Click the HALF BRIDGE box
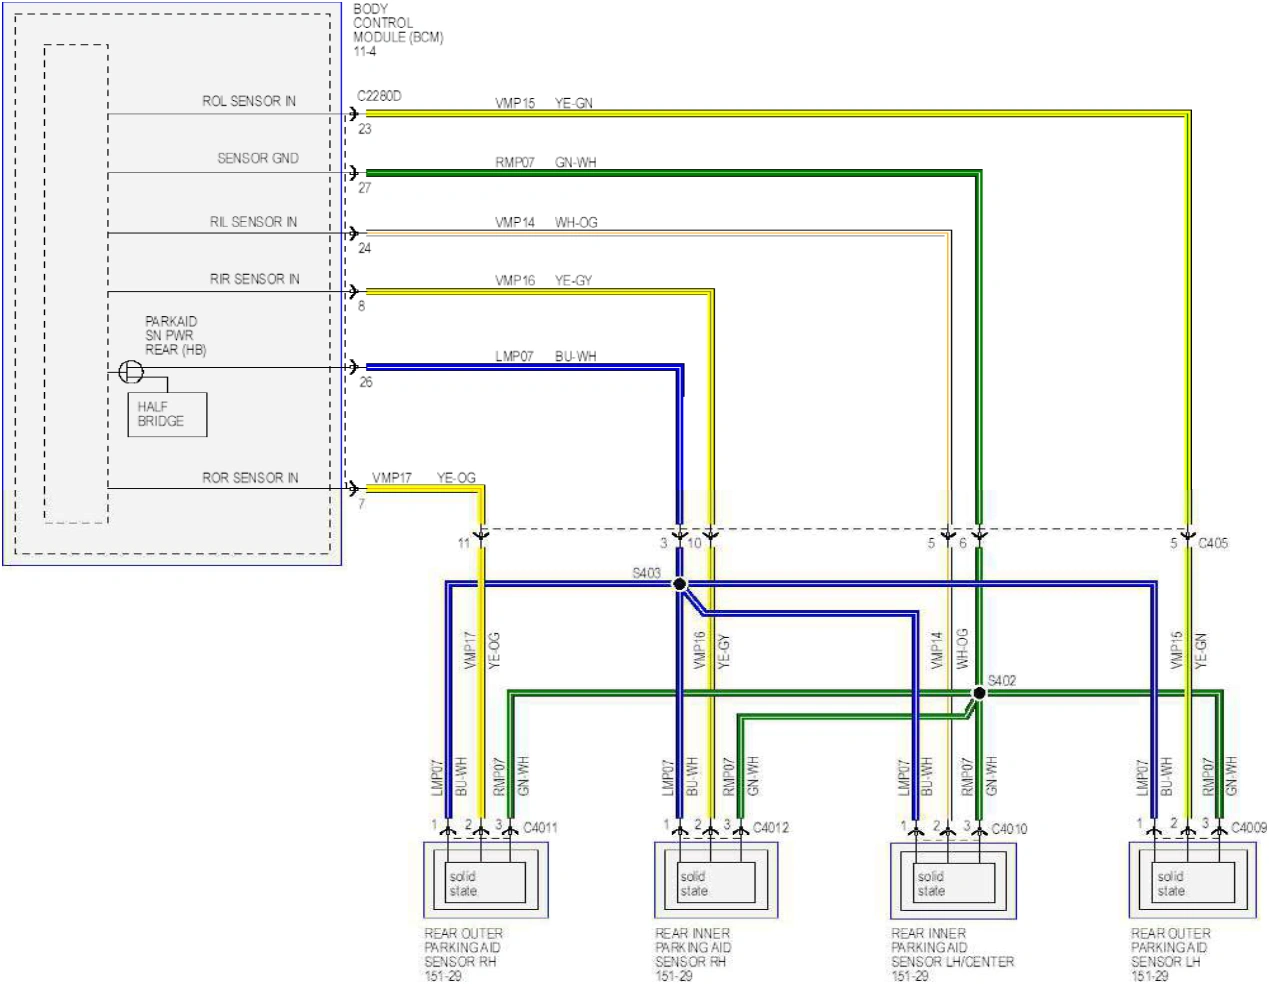The image size is (1269, 984). pos(167,414)
